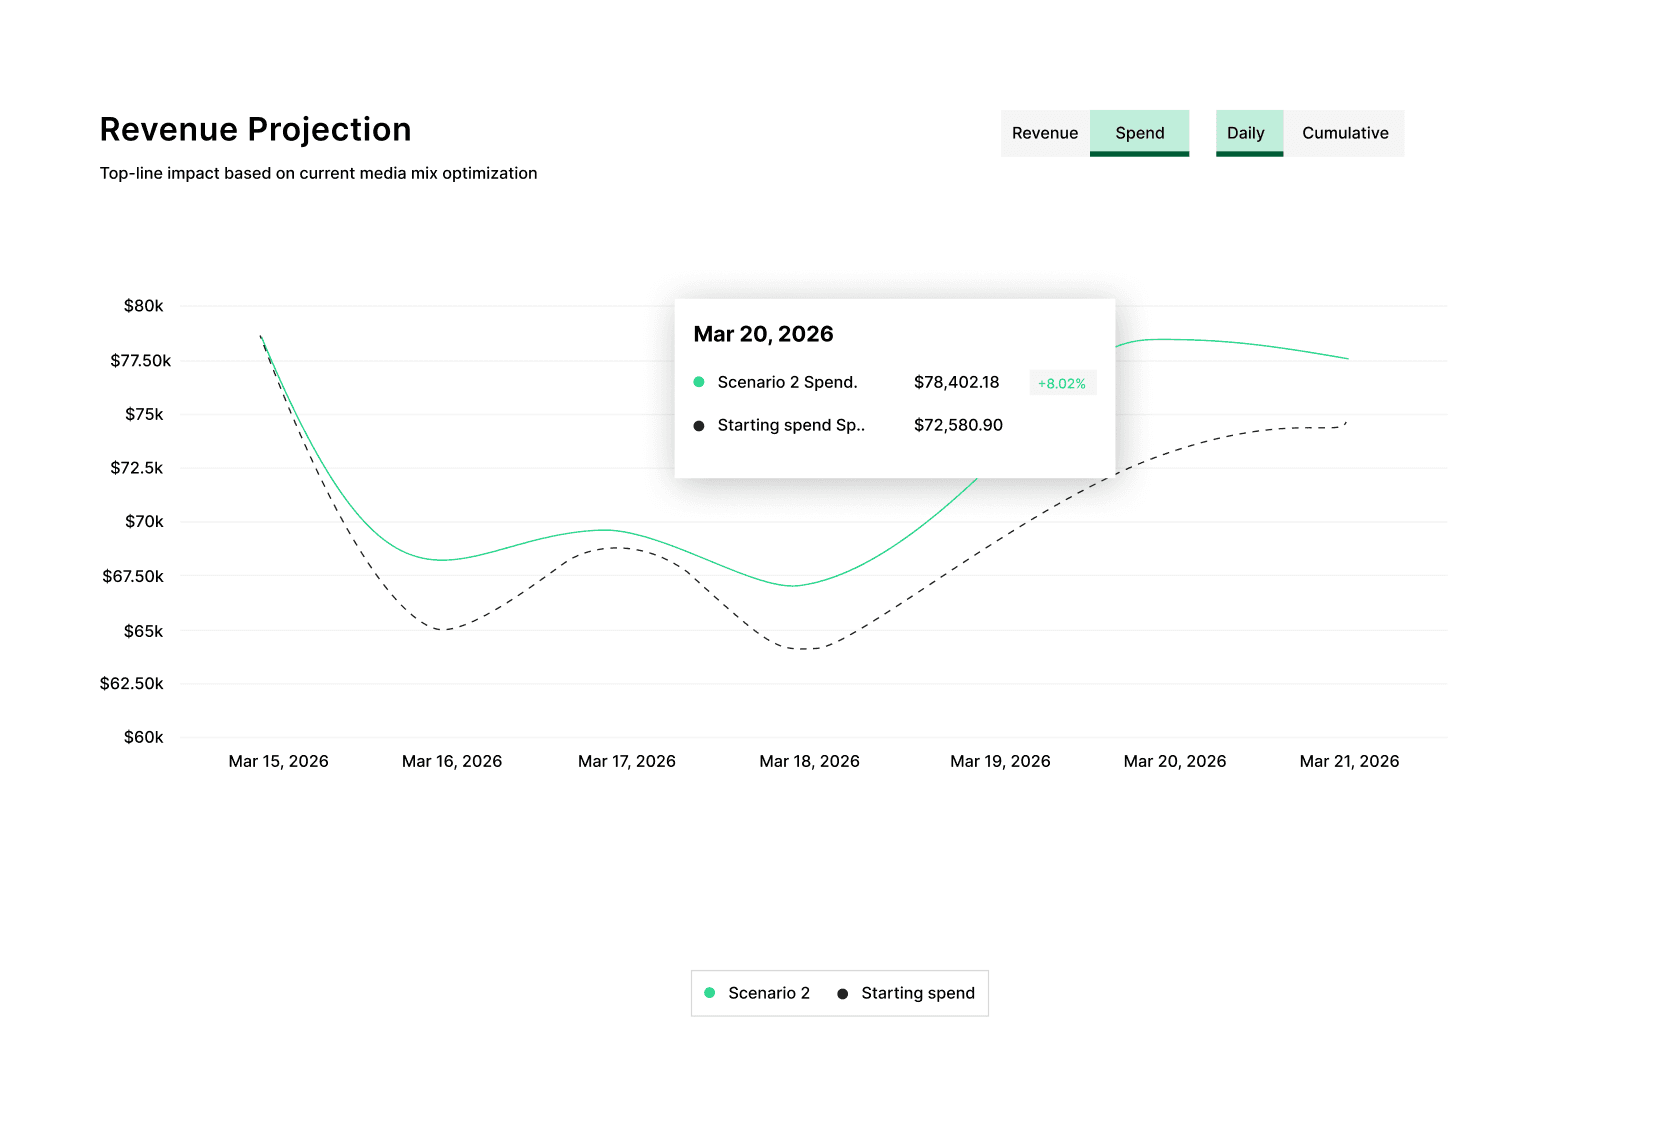The image size is (1680, 1140).
Task: Toggle the chart to Daily mode
Action: pyautogui.click(x=1246, y=133)
